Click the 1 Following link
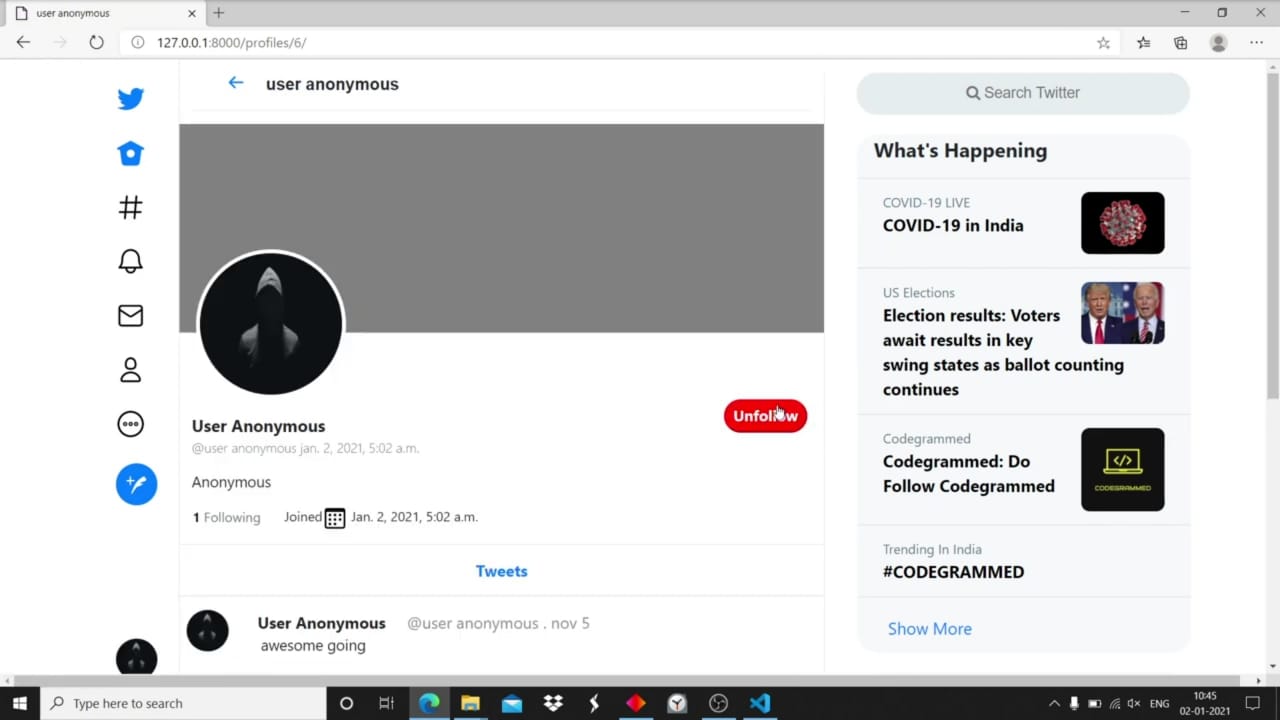This screenshot has height=720, width=1280. pyautogui.click(x=226, y=517)
